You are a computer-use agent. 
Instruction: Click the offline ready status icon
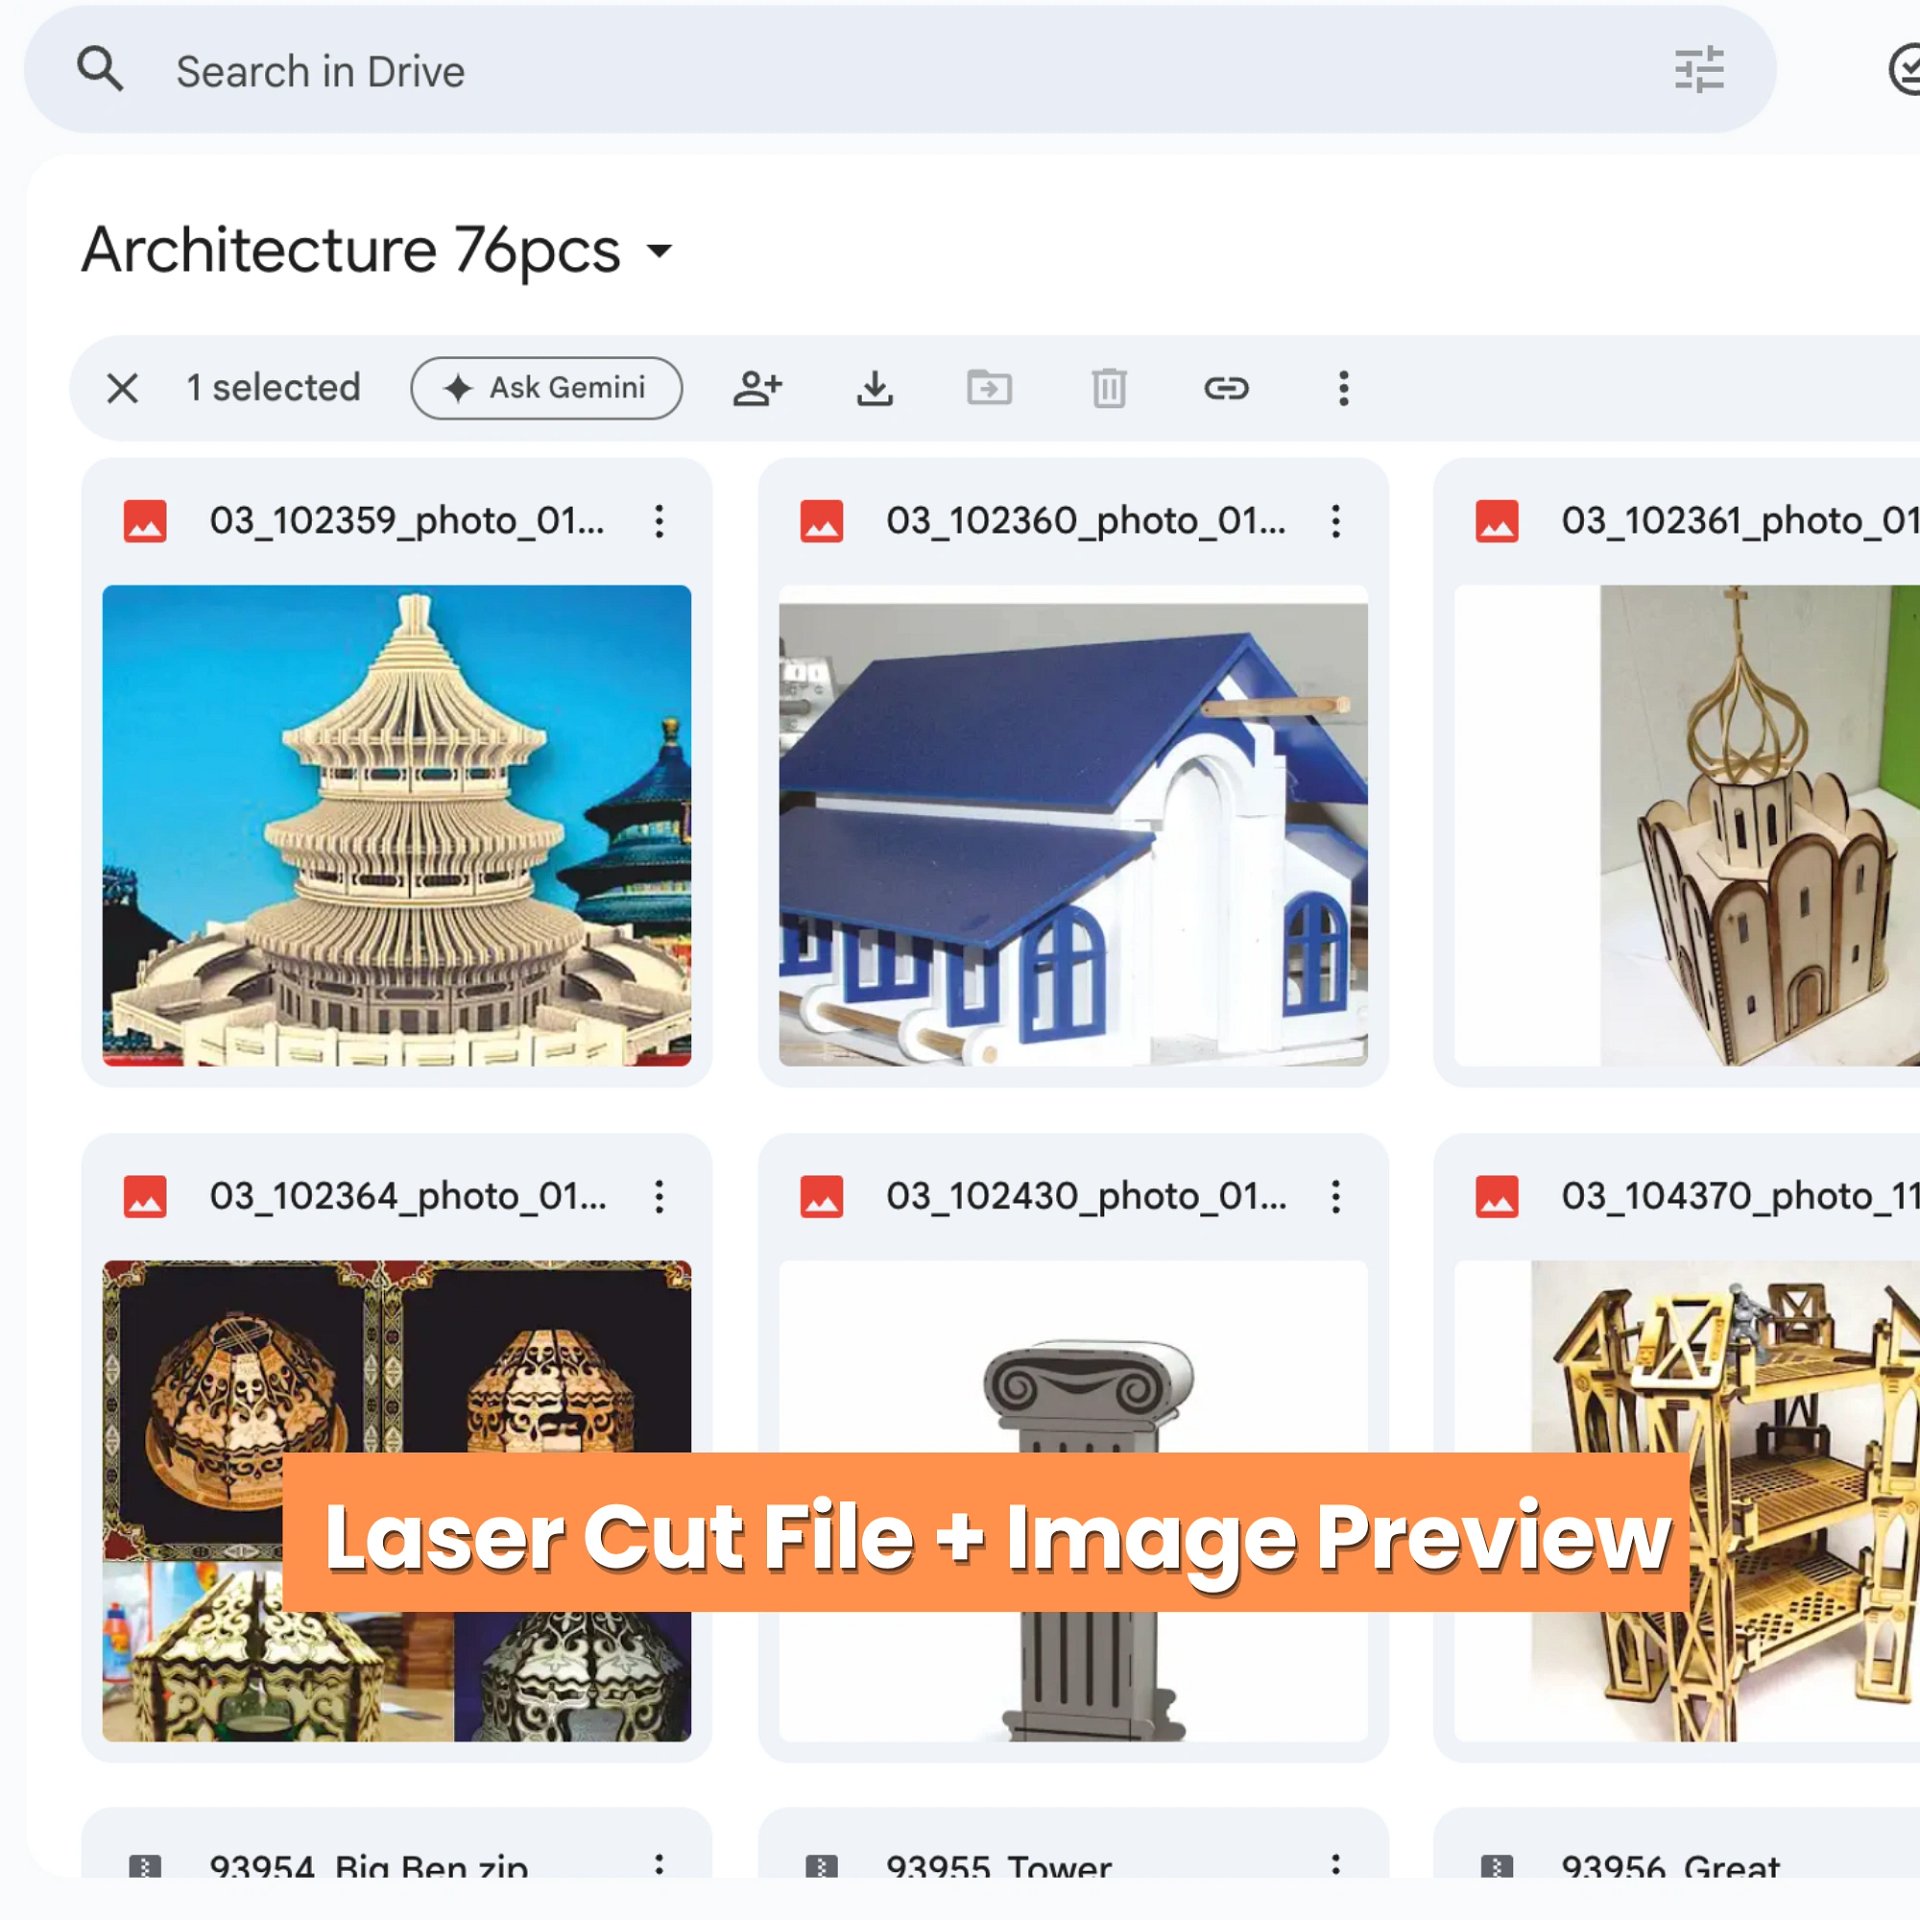pyautogui.click(x=1905, y=70)
